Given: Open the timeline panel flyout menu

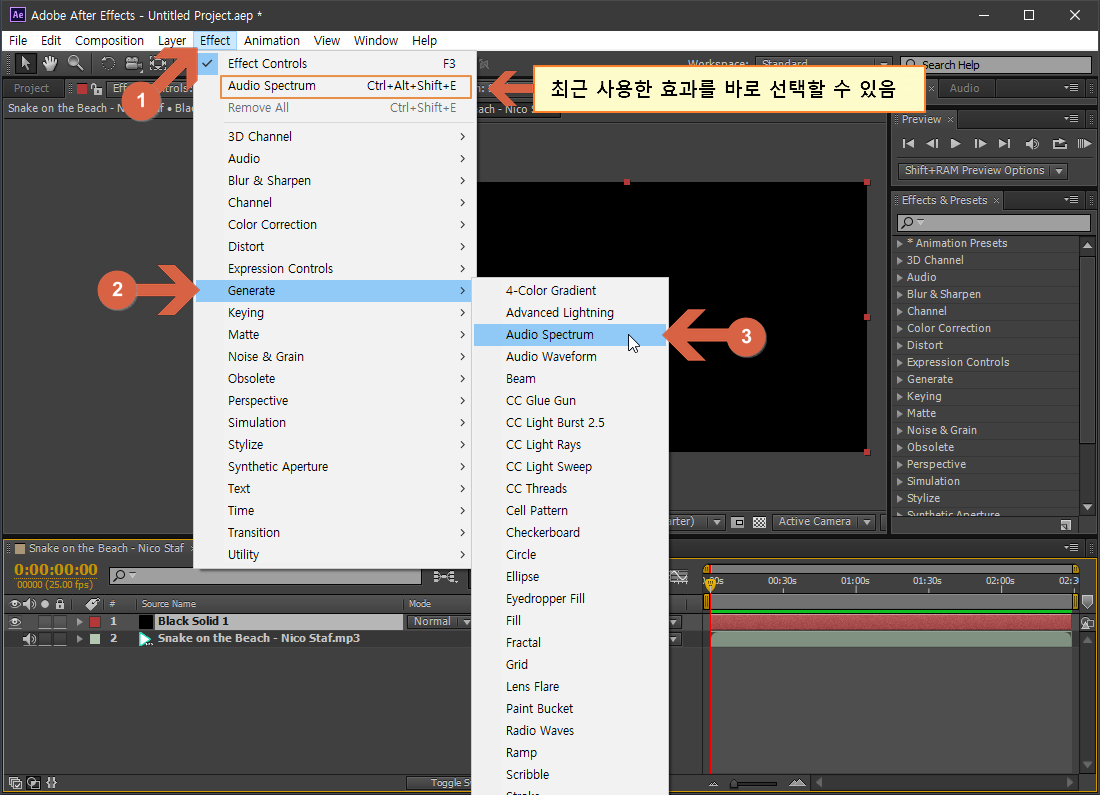Looking at the screenshot, I should [1071, 547].
